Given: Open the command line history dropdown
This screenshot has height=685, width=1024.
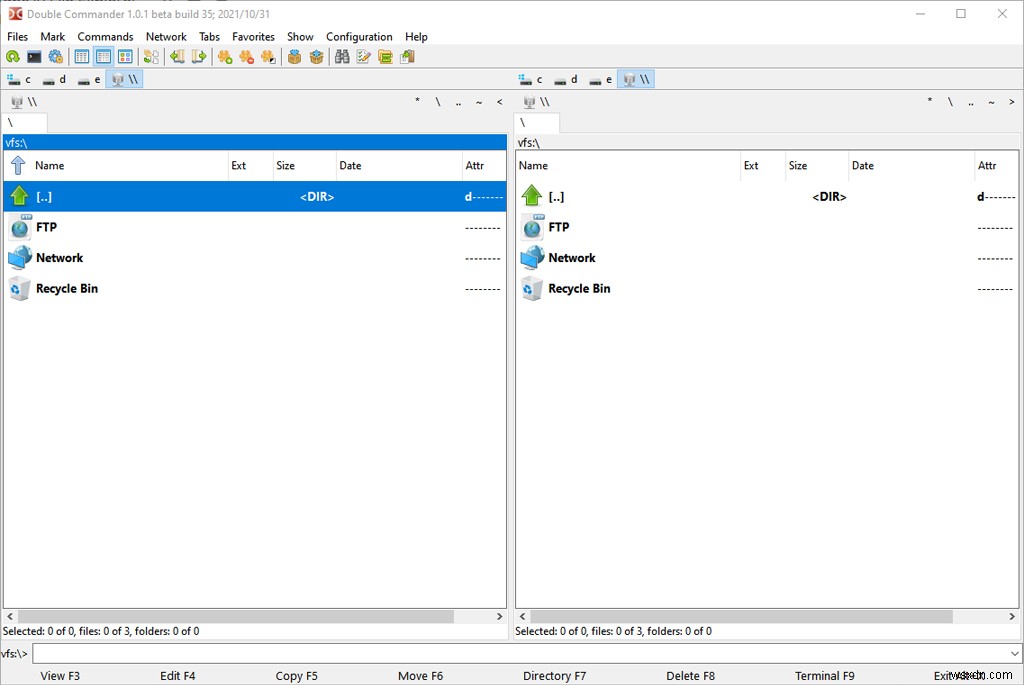Looking at the screenshot, I should coord(1013,653).
